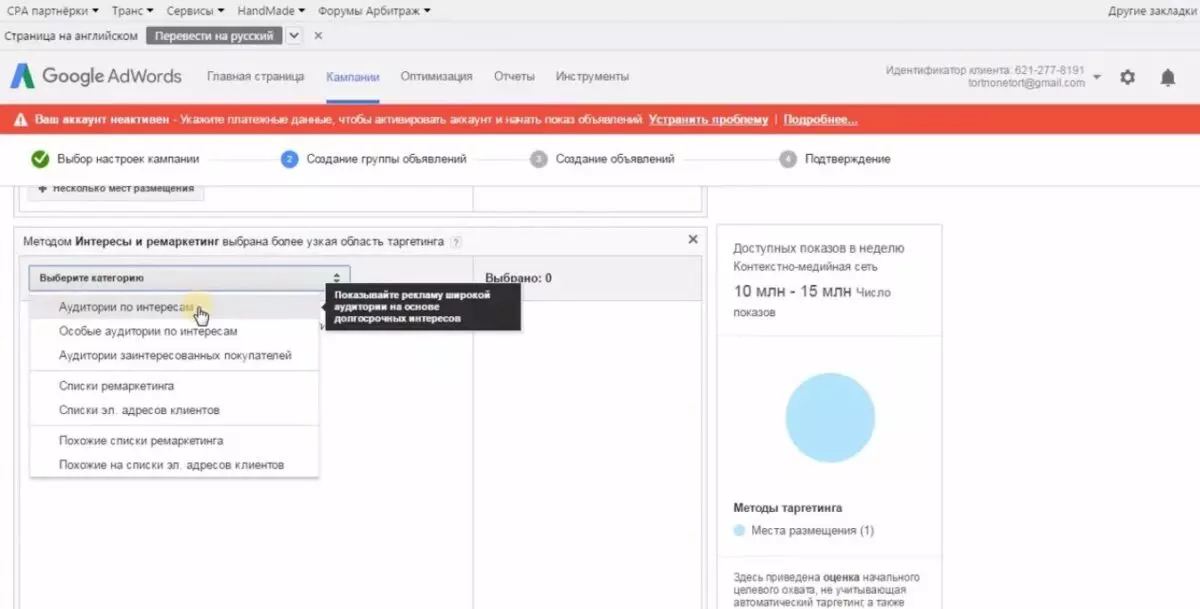1200x609 pixels.
Task: Open 'Другие закладки' folder
Action: pos(1151,10)
